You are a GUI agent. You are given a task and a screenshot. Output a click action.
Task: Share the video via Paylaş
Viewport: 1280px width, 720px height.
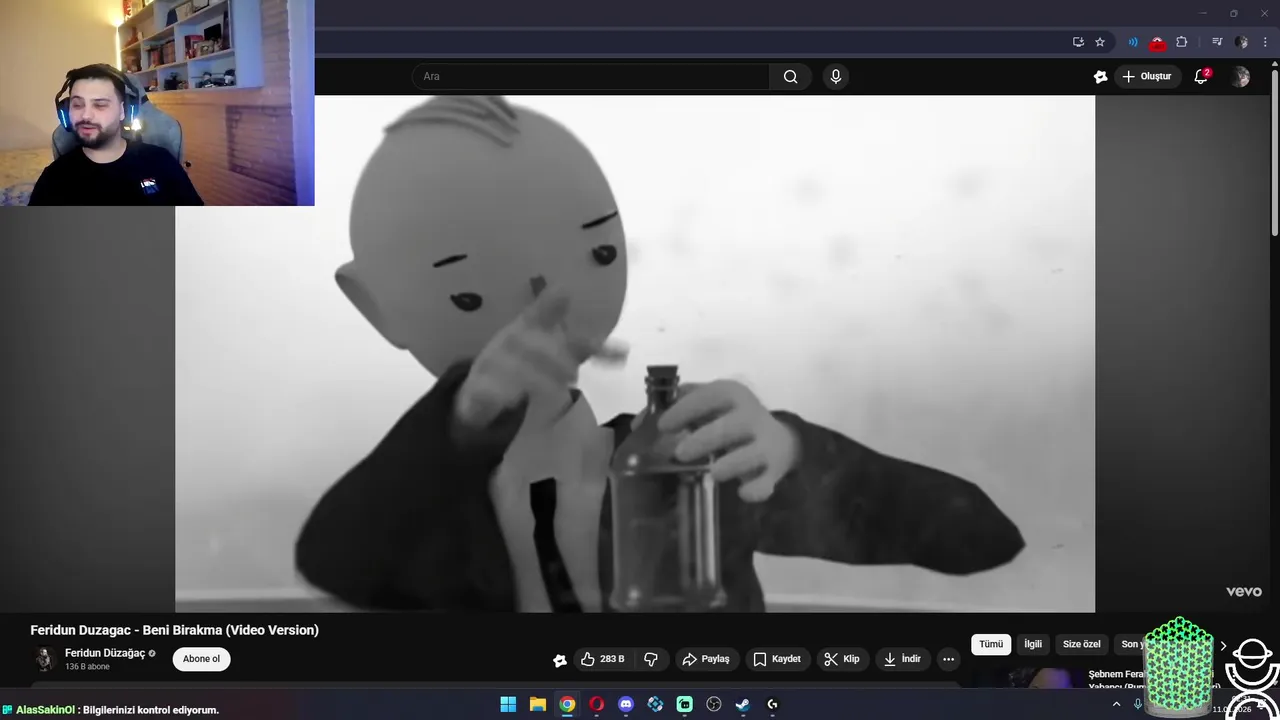(706, 659)
